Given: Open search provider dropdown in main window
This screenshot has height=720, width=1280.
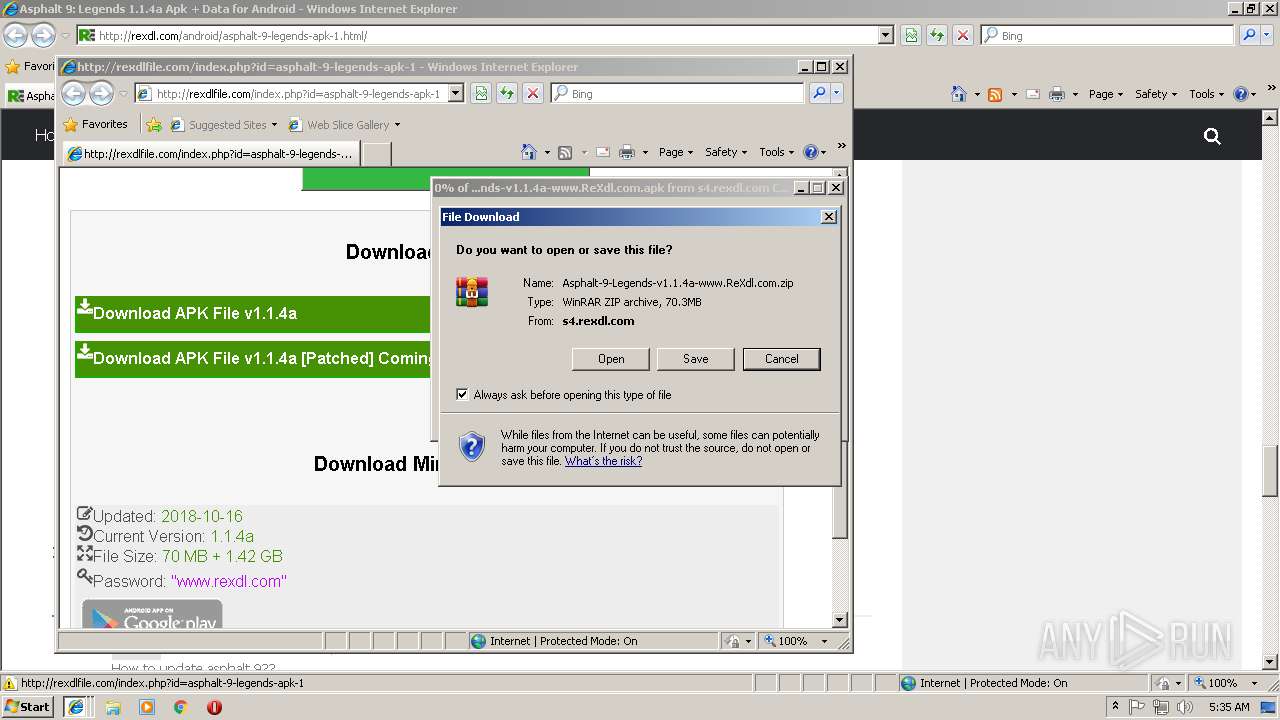Looking at the screenshot, I should [1267, 35].
